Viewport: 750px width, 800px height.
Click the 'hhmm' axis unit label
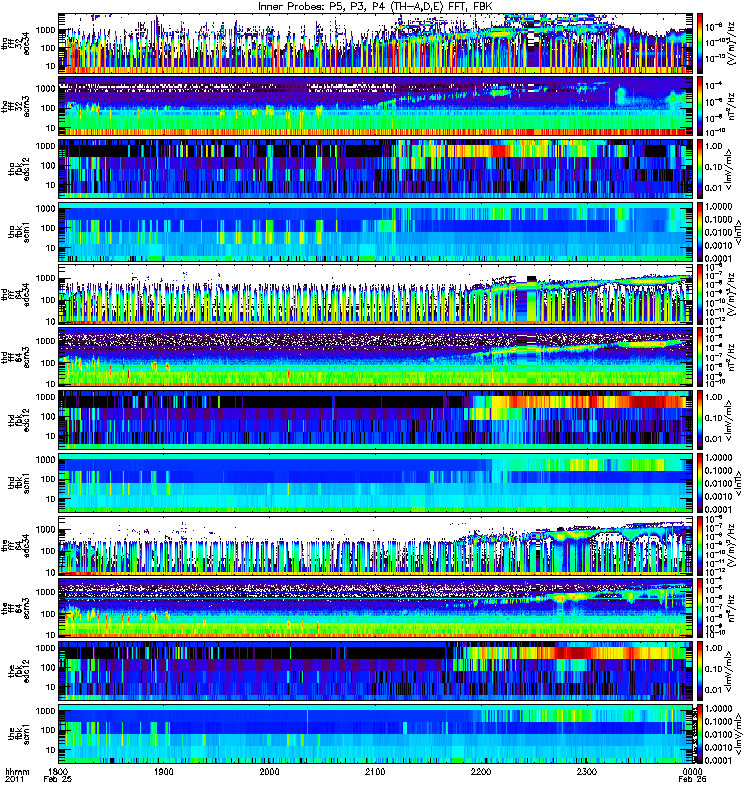point(17,771)
